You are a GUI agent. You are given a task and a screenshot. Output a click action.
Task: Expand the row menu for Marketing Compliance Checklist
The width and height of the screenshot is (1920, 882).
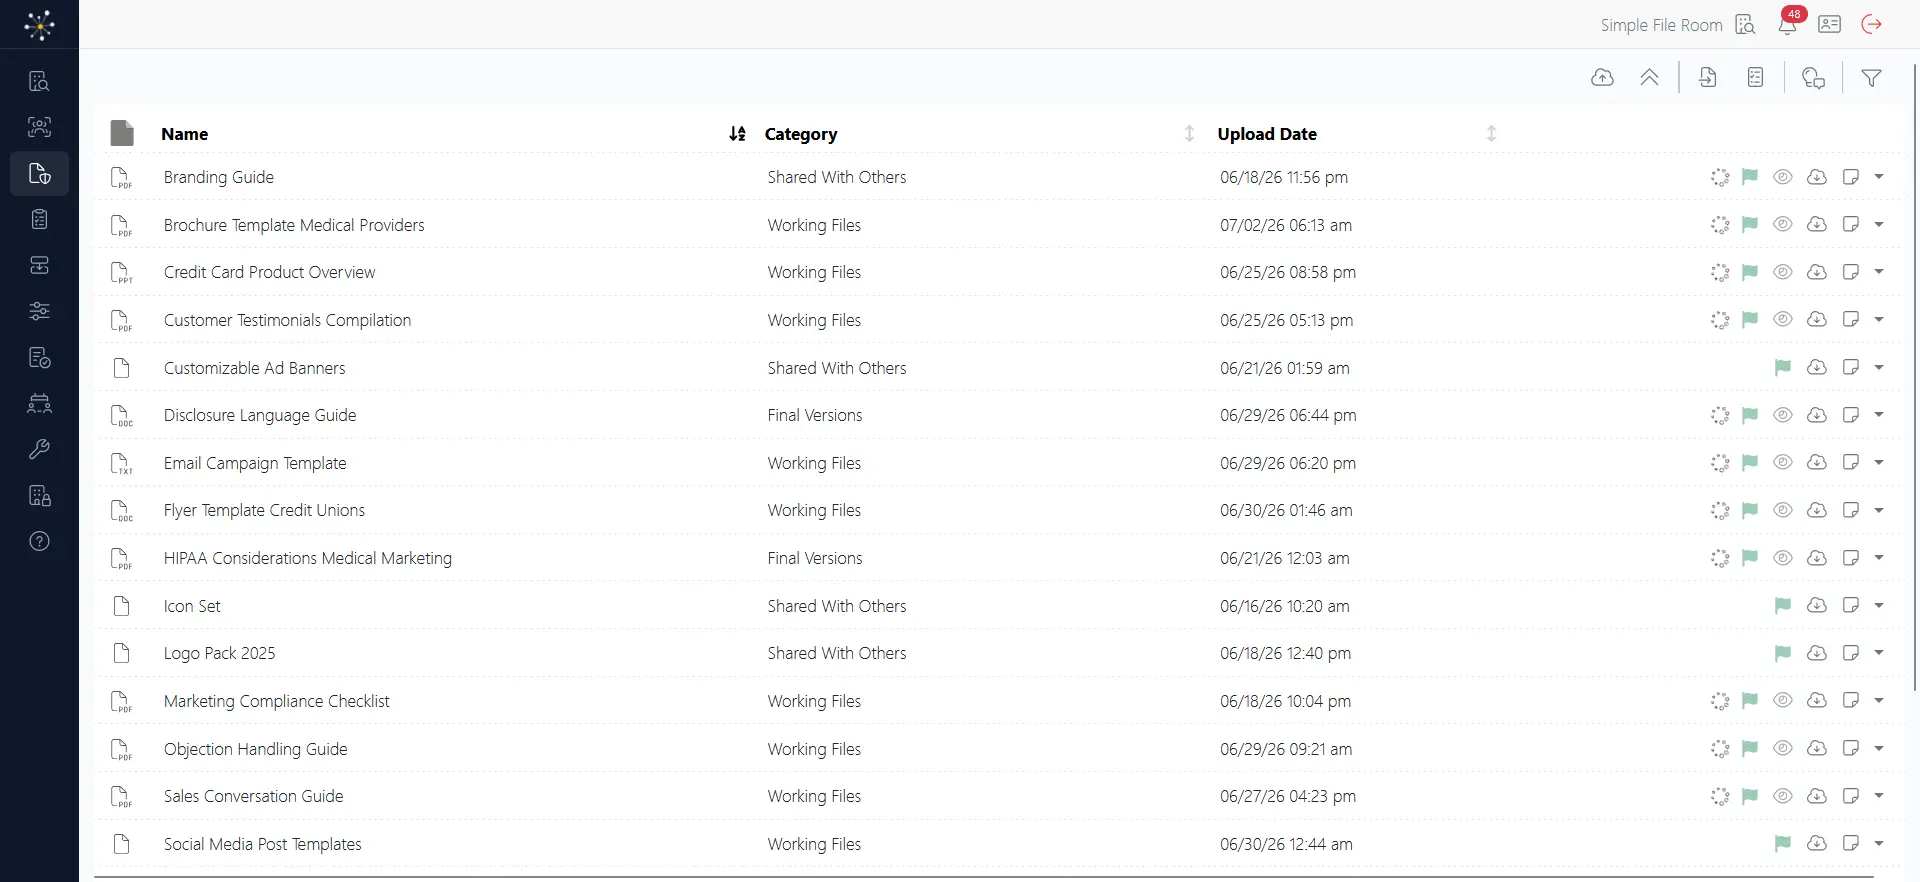click(x=1879, y=701)
